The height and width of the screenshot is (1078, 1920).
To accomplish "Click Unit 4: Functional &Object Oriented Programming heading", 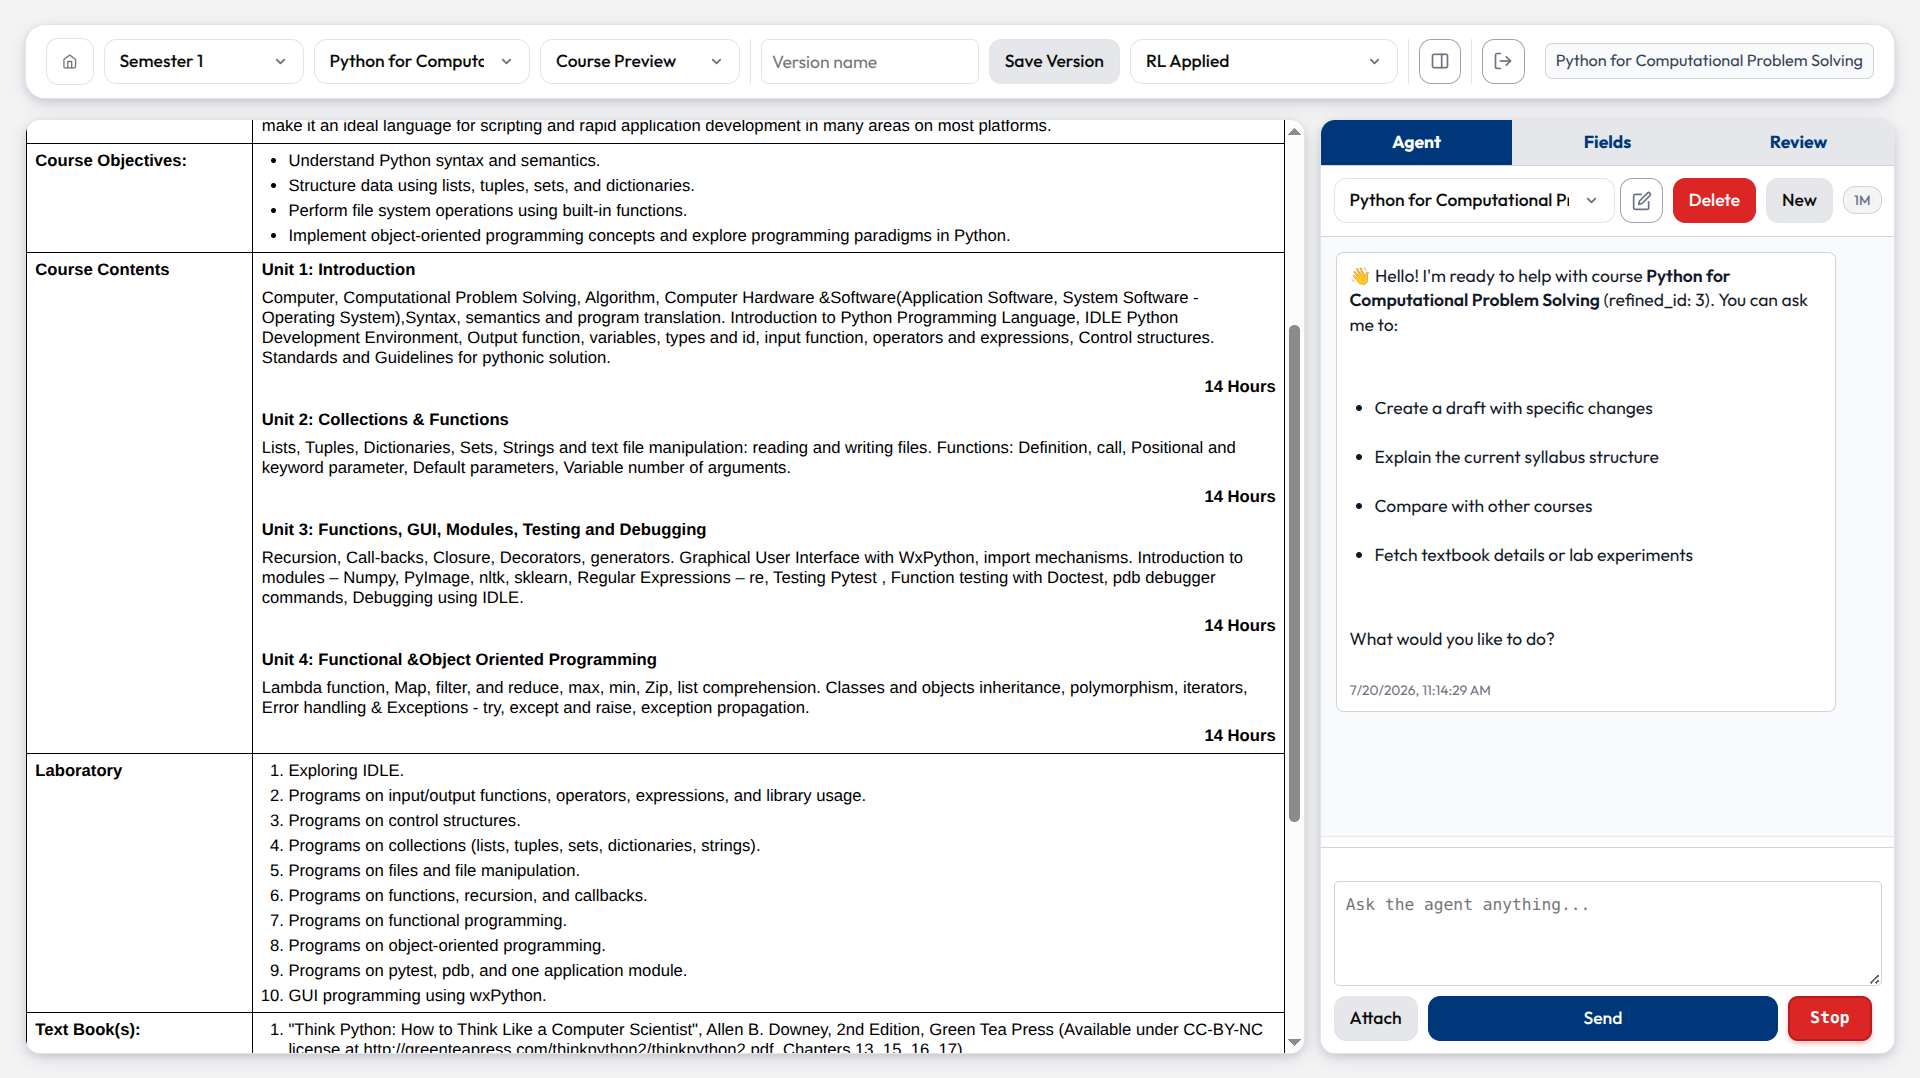I will coord(459,660).
